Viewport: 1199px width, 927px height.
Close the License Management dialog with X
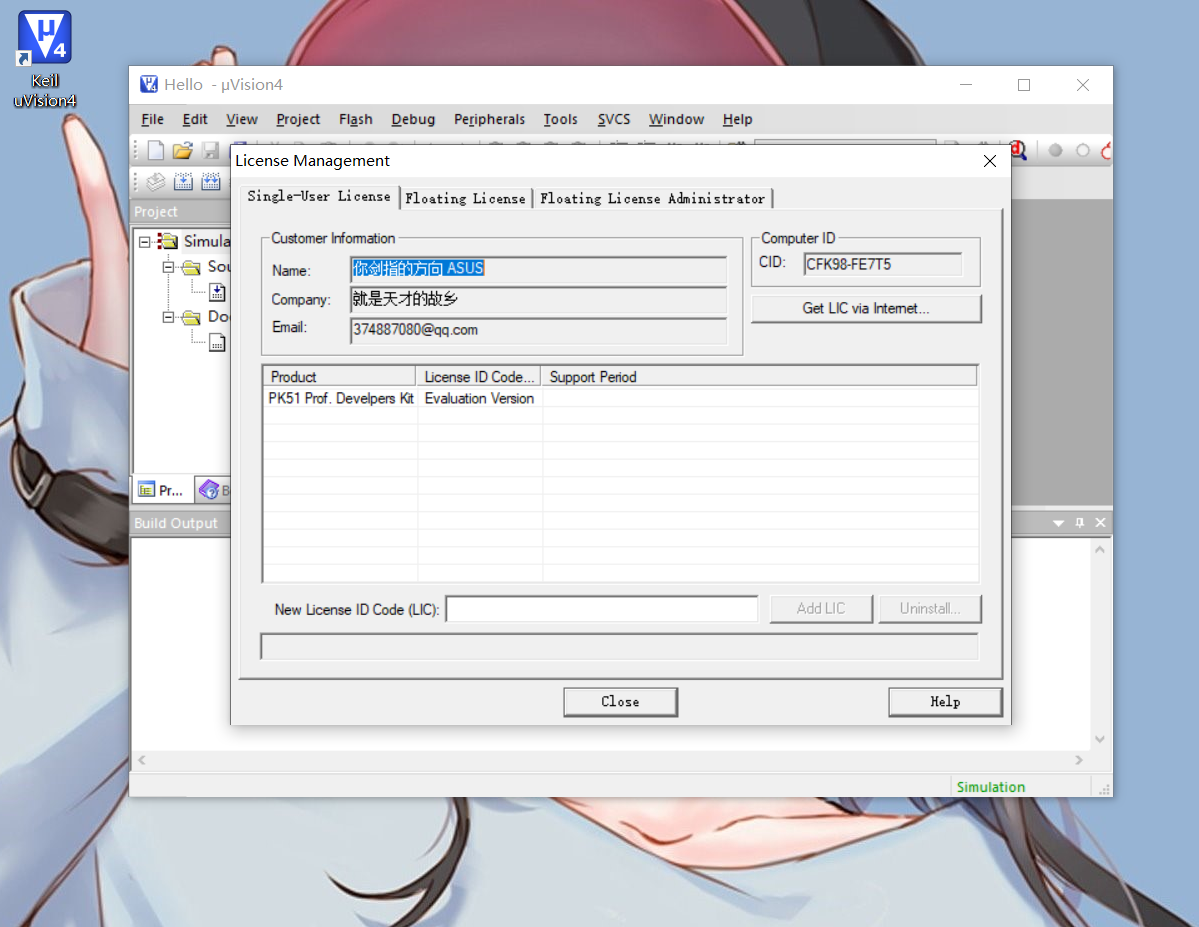(x=989, y=161)
